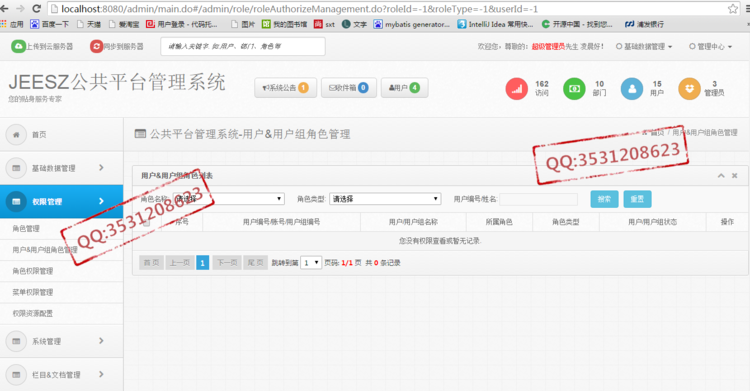The height and width of the screenshot is (391, 750).
Task: Click the 上一页 pagination button
Action: (180, 263)
